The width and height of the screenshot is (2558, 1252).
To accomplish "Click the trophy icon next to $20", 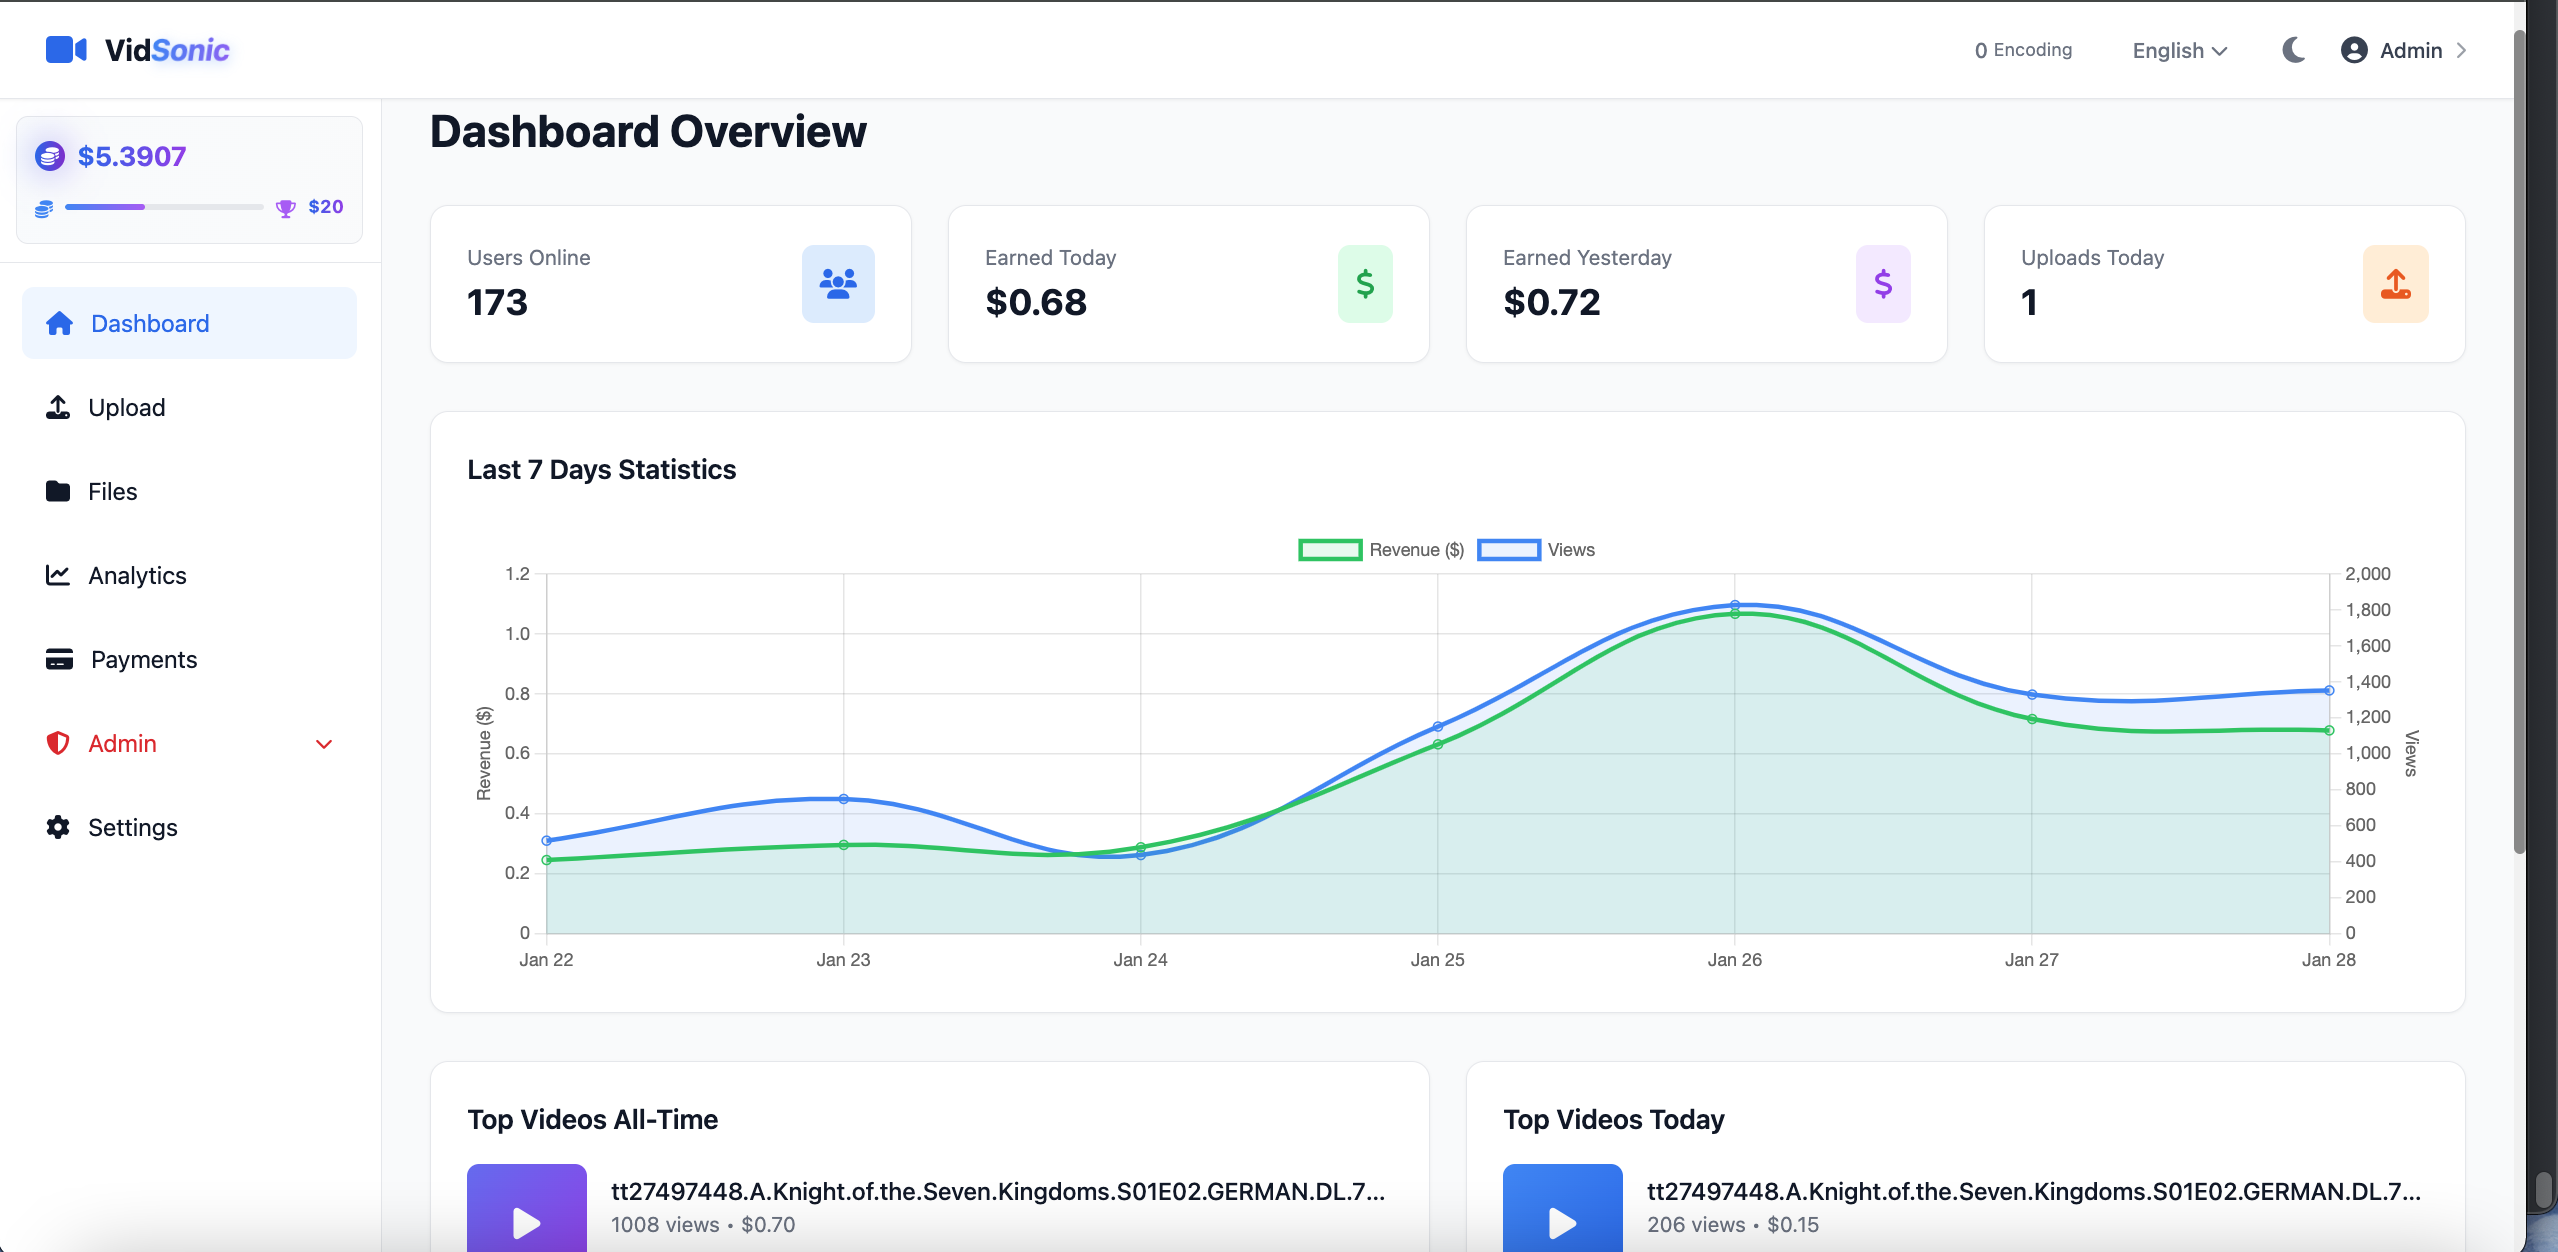I will point(286,208).
